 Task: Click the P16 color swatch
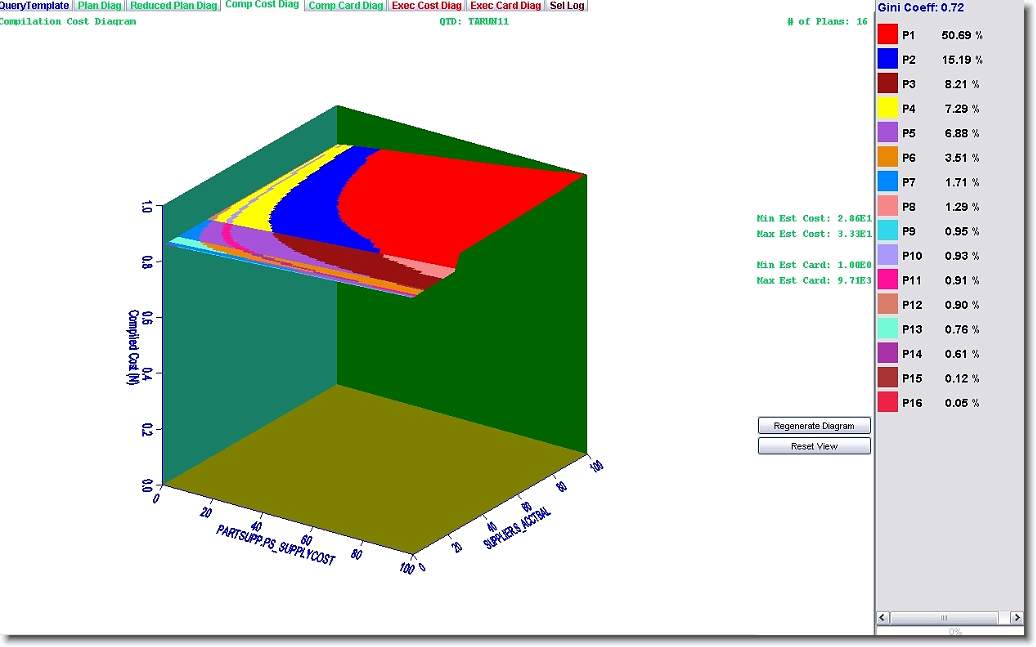pyautogui.click(x=887, y=403)
